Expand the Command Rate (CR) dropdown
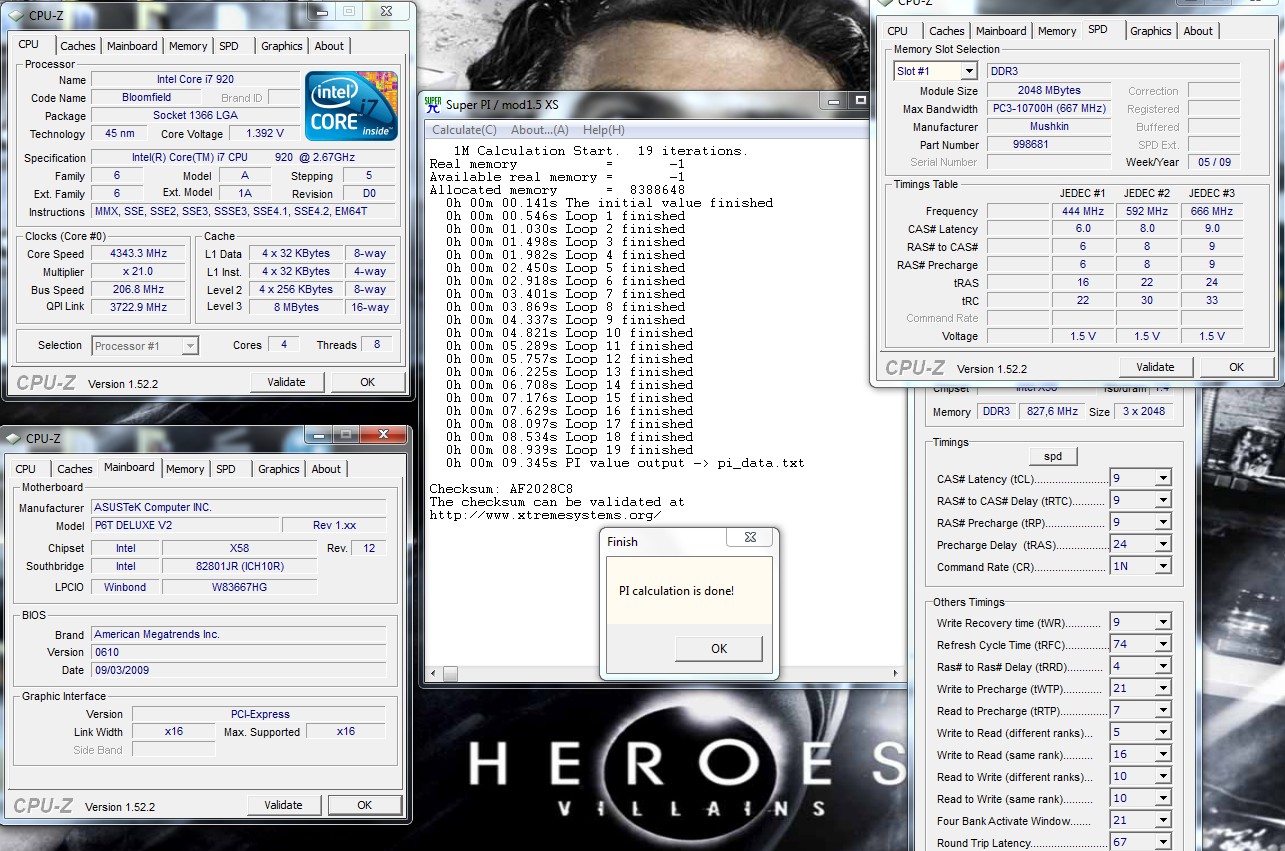The width and height of the screenshot is (1285, 851). [1163, 567]
